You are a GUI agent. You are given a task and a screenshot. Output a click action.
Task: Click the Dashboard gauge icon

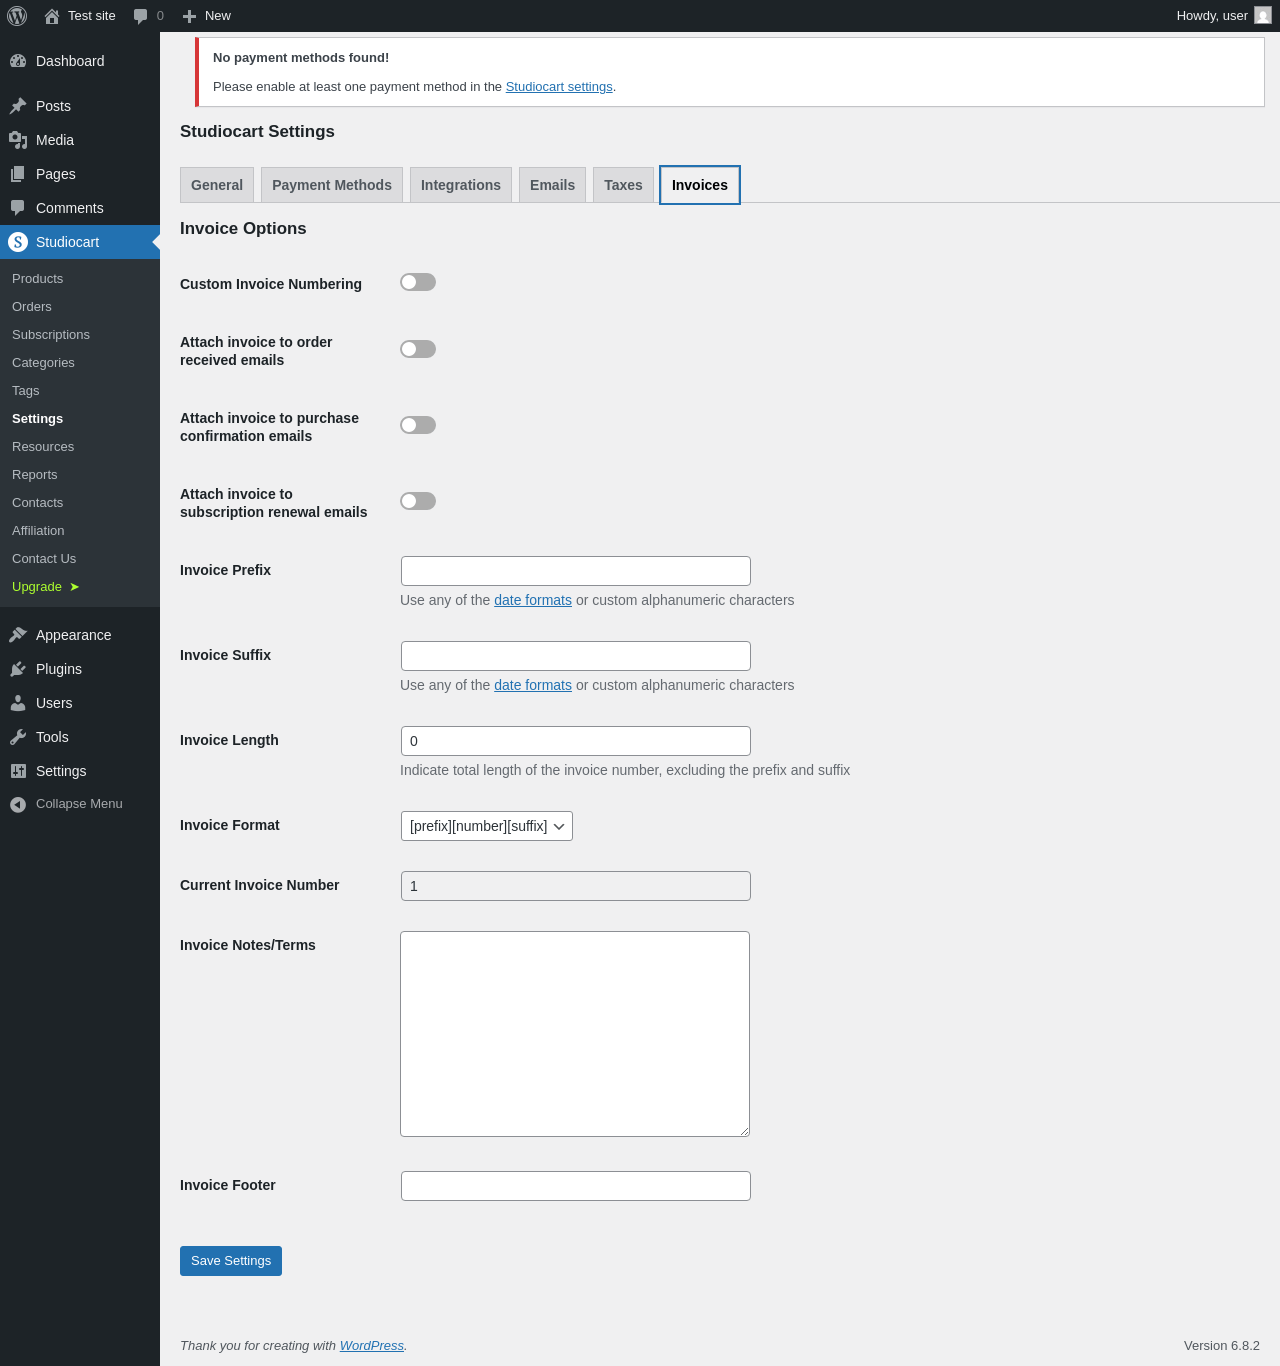pos(18,61)
